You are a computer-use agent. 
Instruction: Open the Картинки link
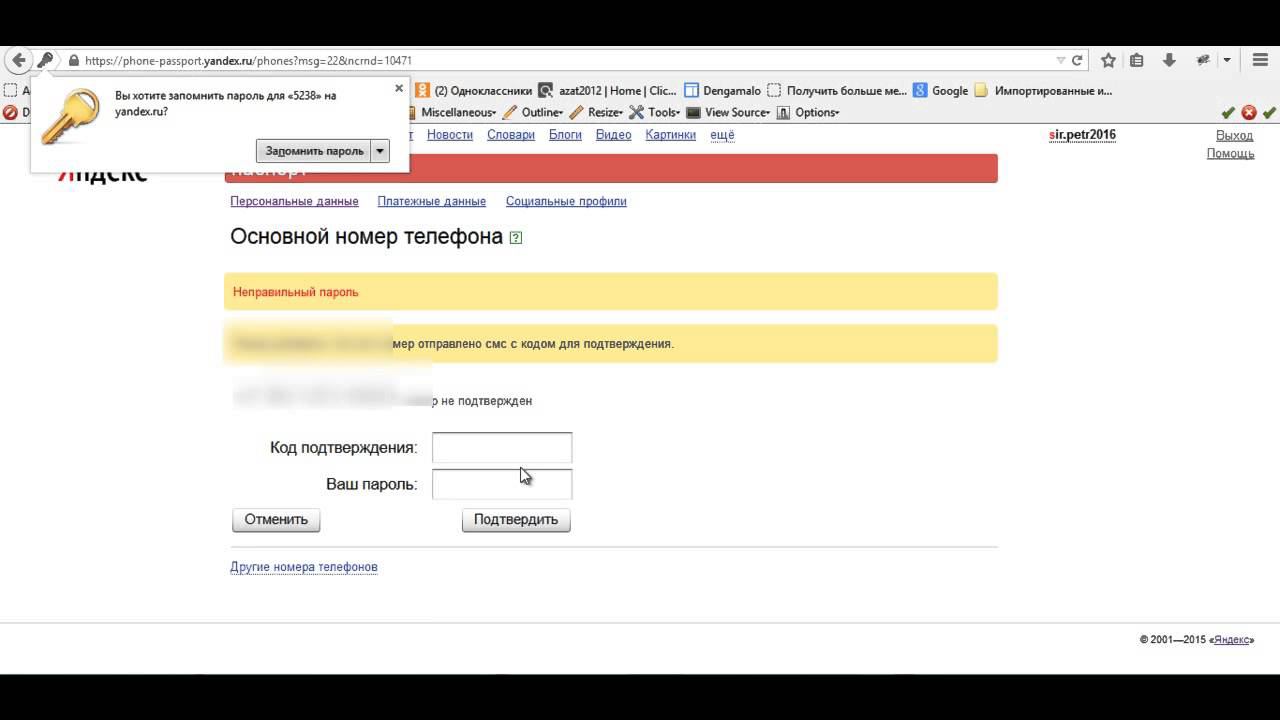(671, 135)
